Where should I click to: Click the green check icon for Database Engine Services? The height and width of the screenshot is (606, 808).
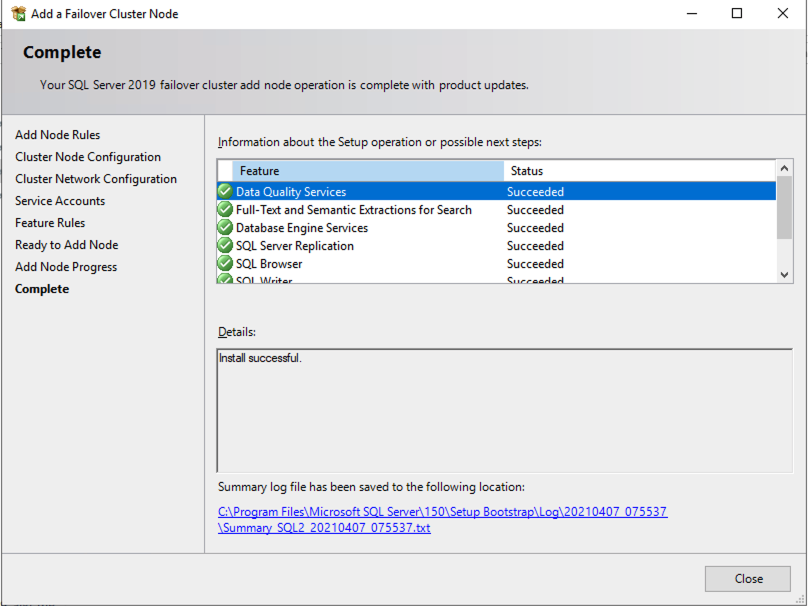[x=225, y=227]
